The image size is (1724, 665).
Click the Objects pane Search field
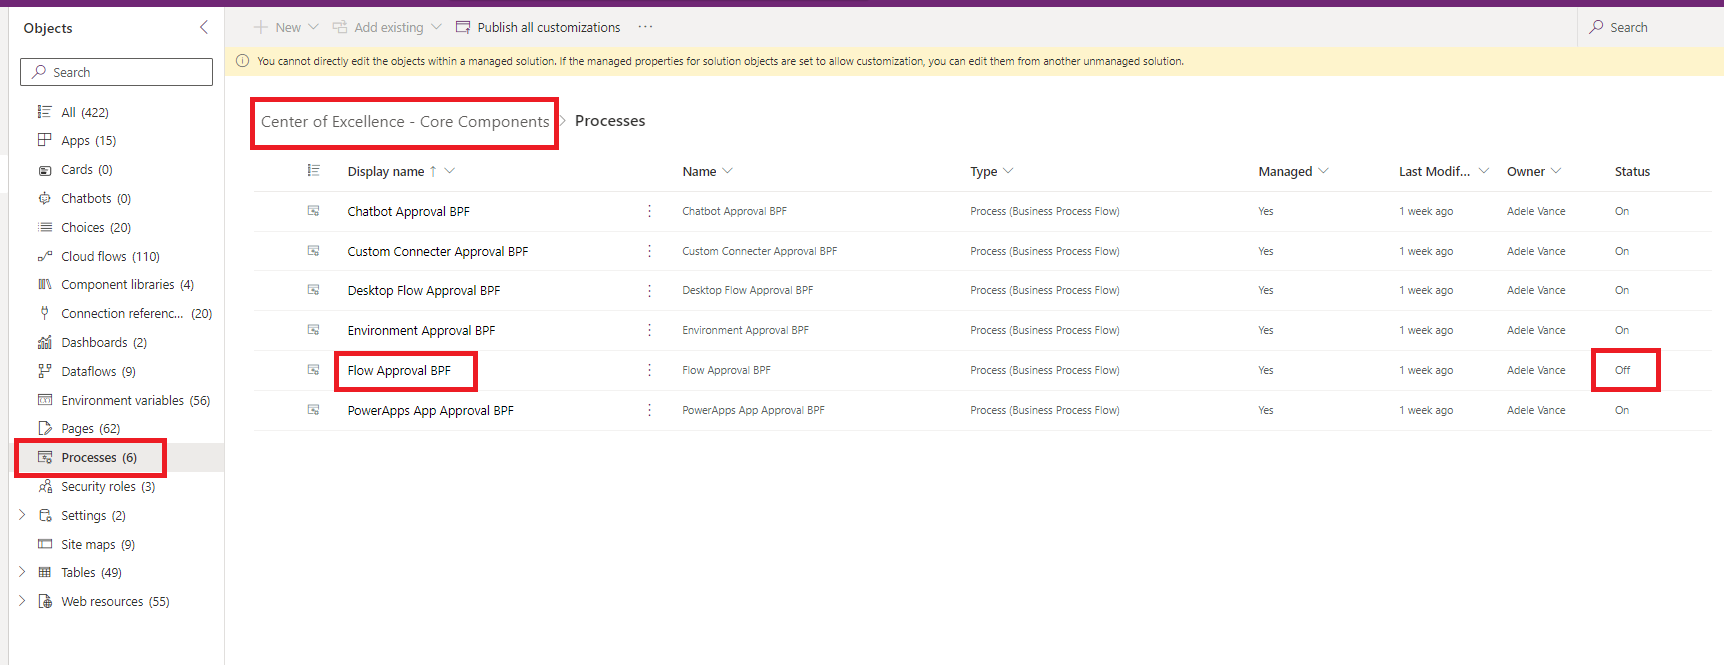[116, 72]
